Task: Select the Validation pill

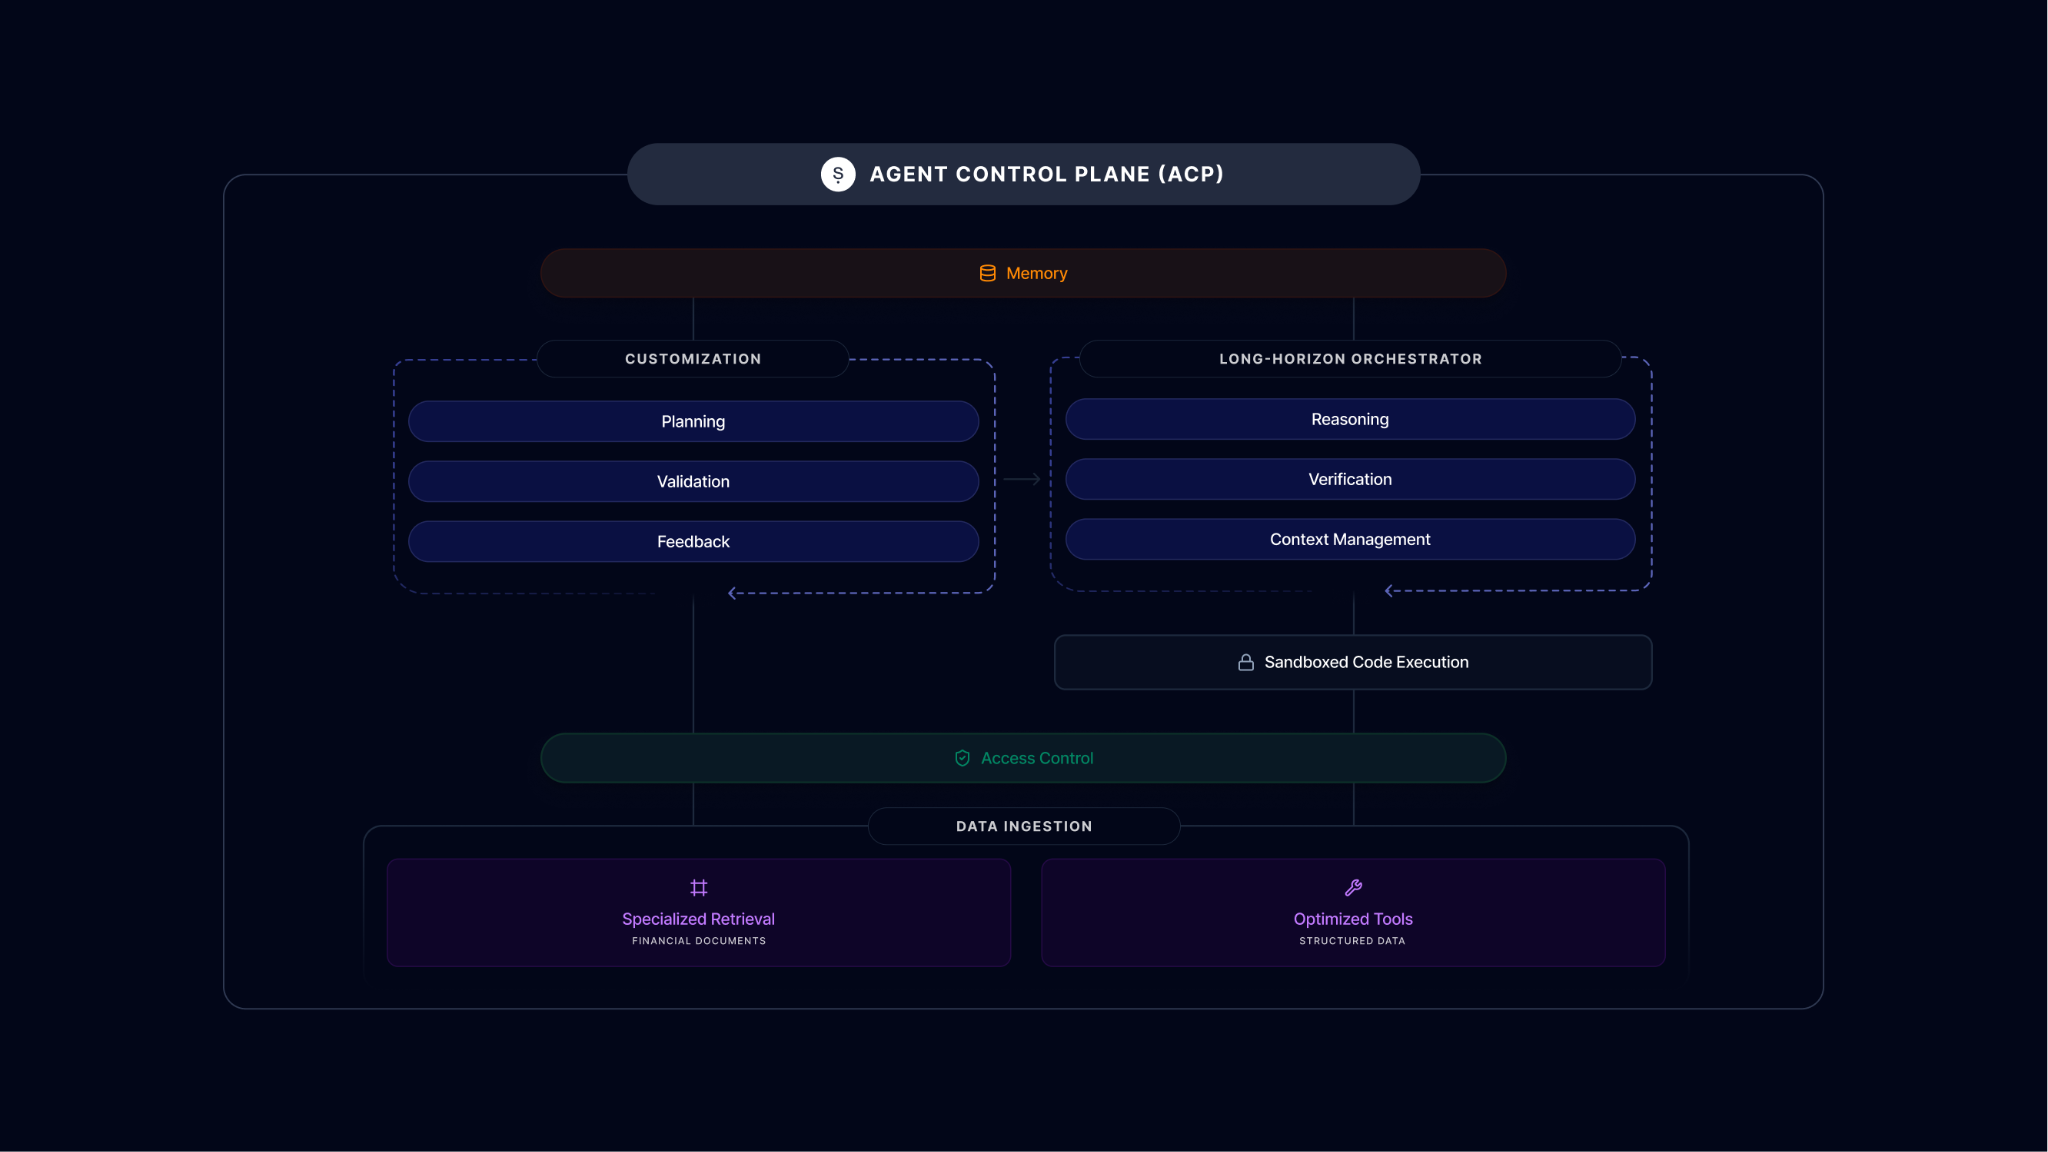Action: coord(693,481)
